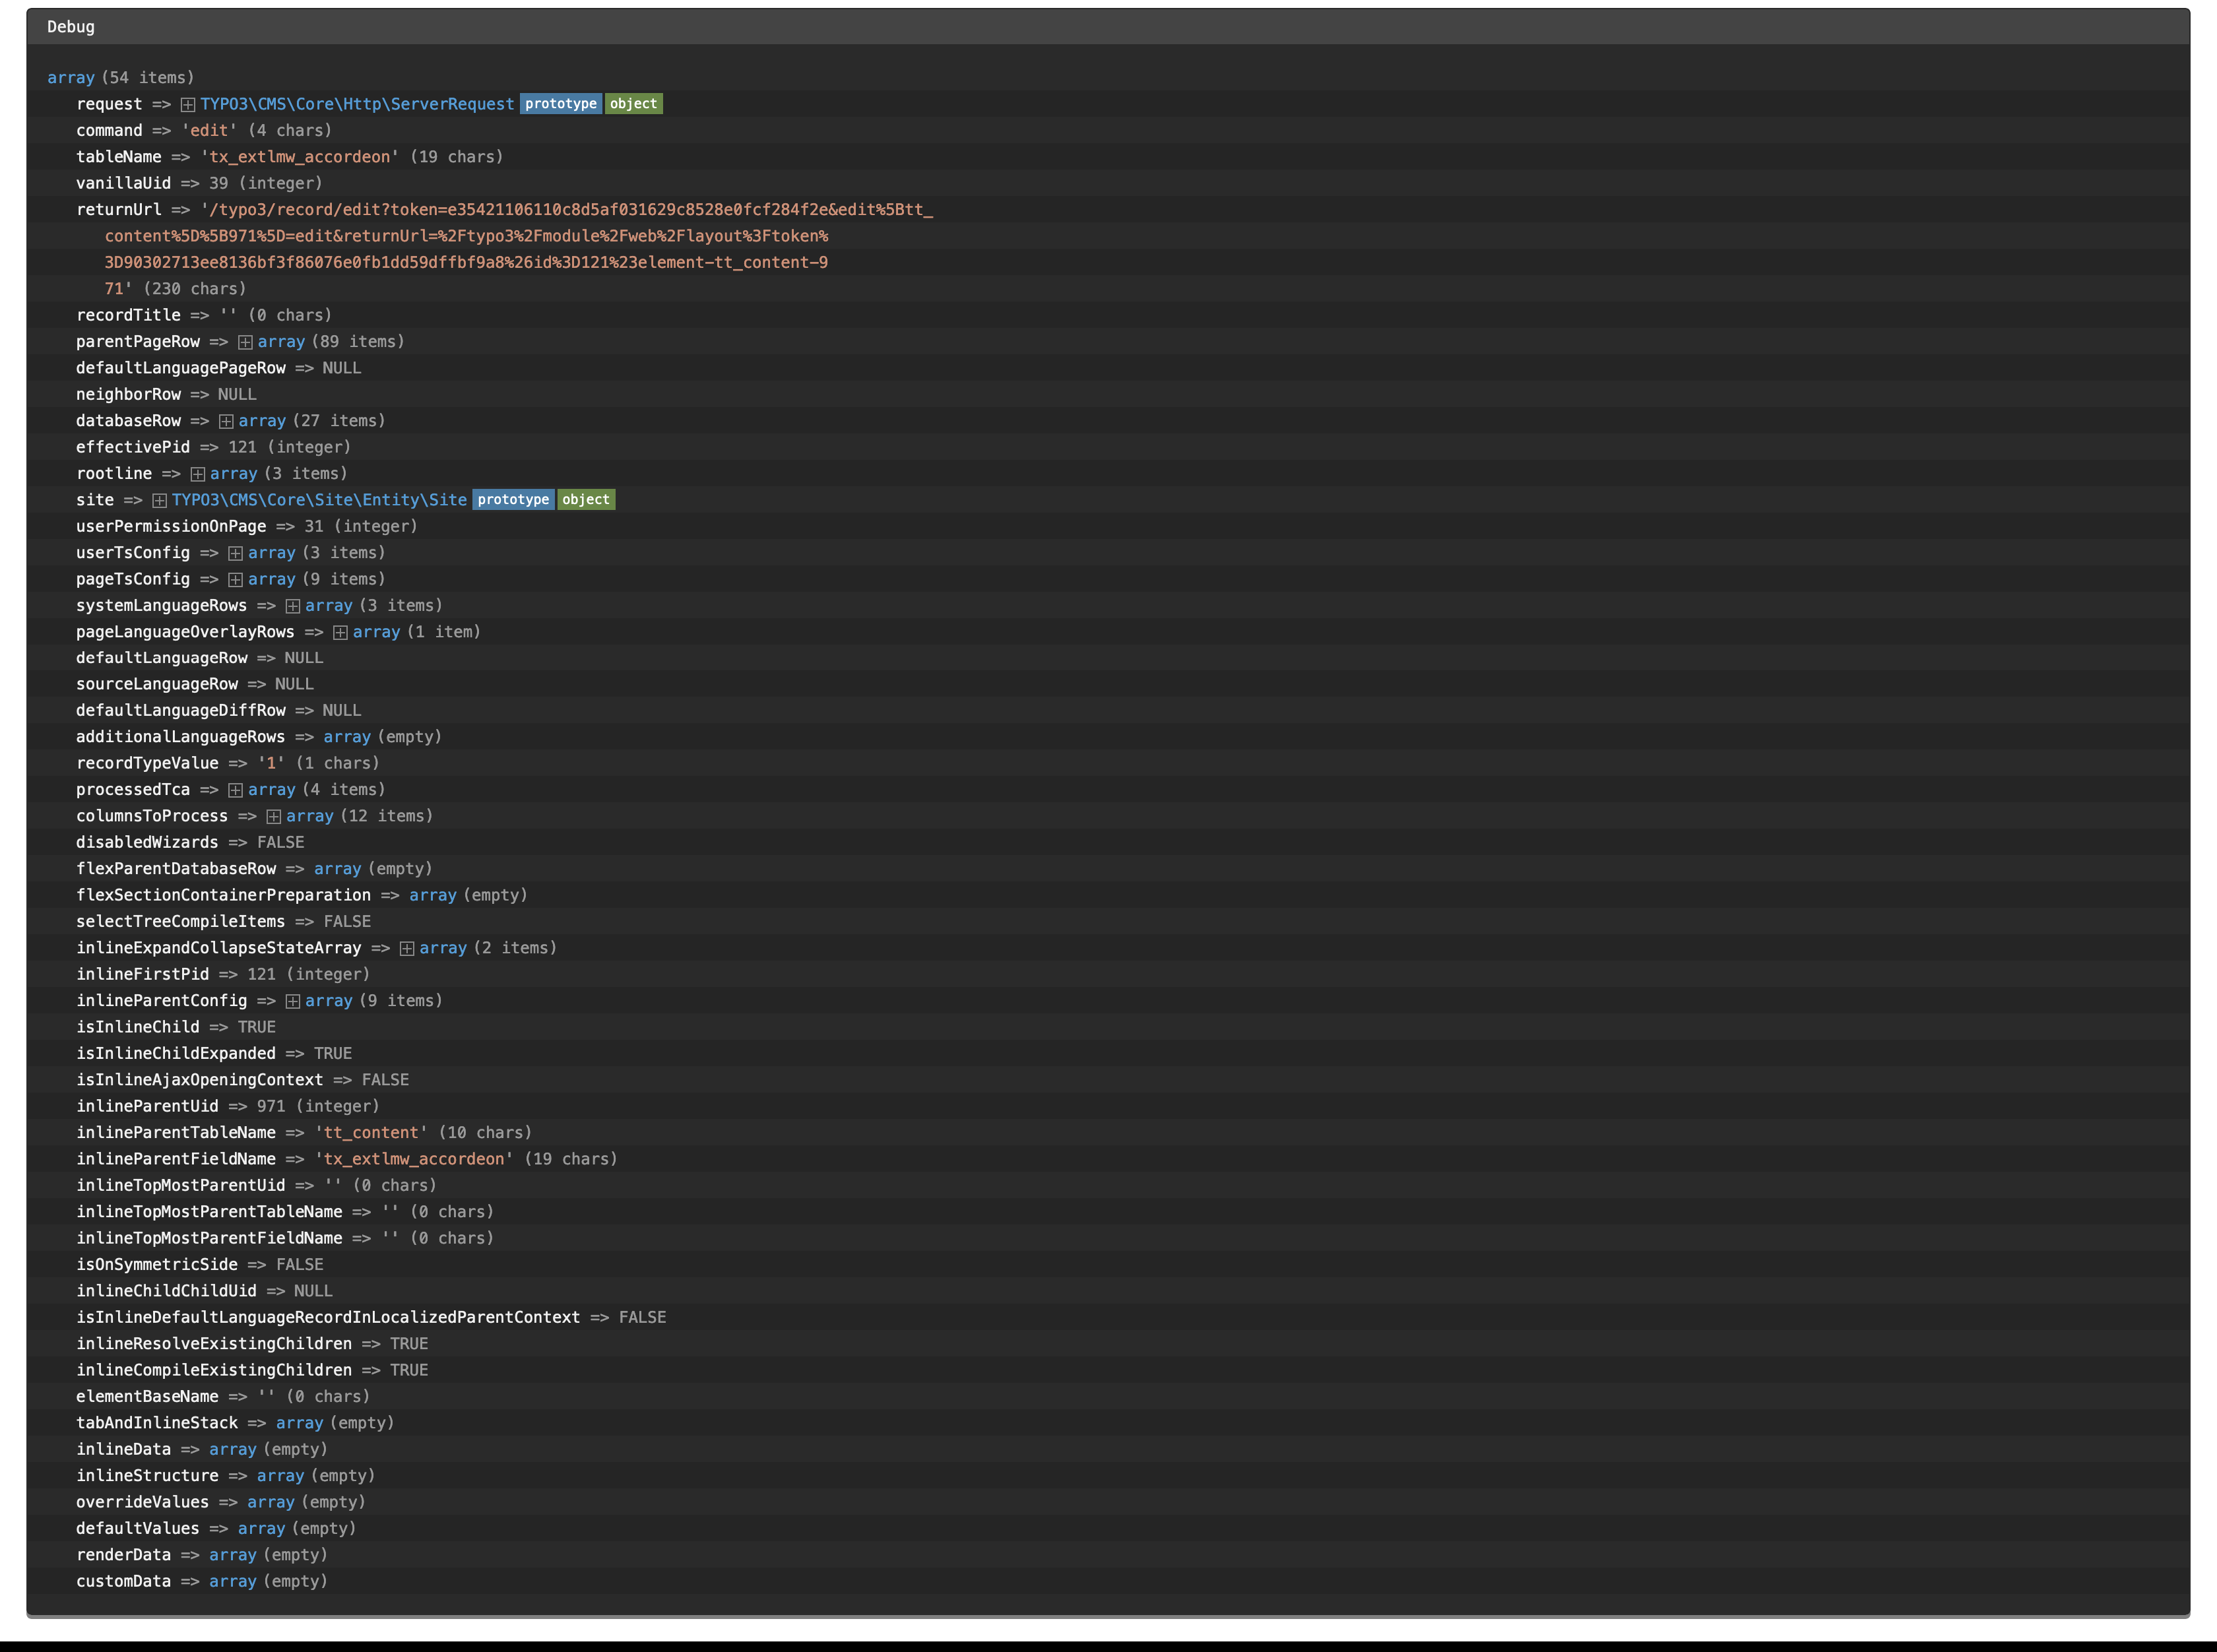Select the inlineParentUid value 971
2217x1652 pixels.
tap(271, 1106)
